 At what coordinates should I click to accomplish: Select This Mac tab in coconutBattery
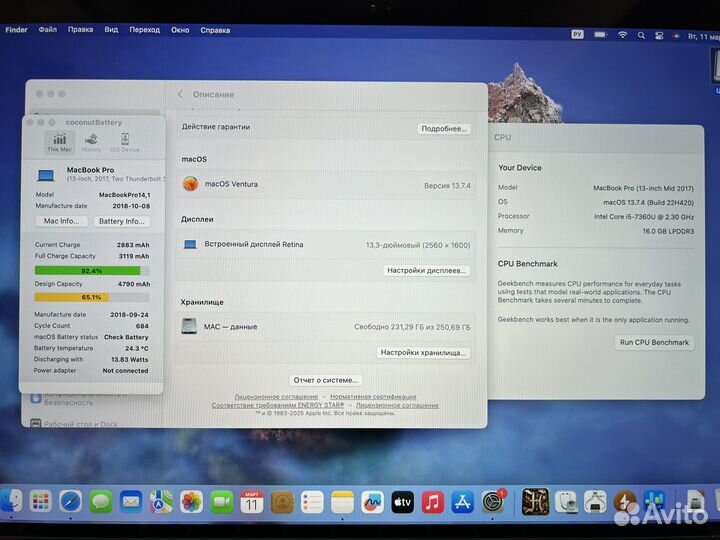point(59,142)
